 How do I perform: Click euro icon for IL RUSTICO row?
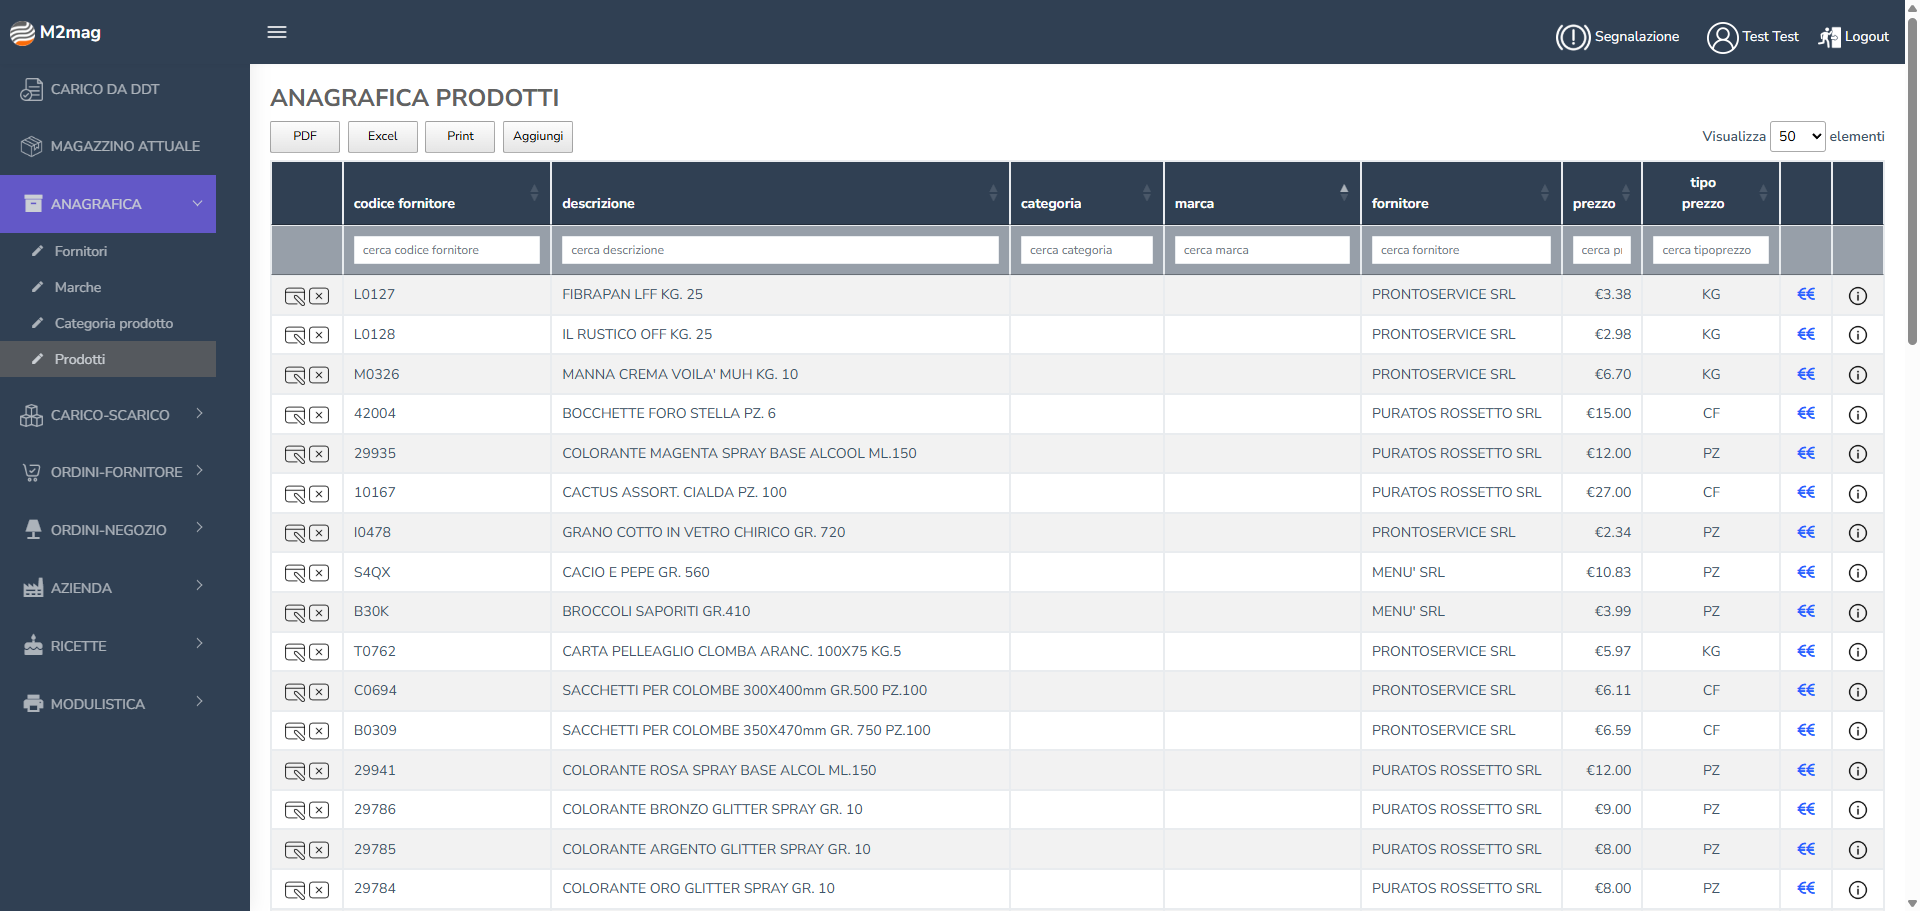click(x=1806, y=334)
